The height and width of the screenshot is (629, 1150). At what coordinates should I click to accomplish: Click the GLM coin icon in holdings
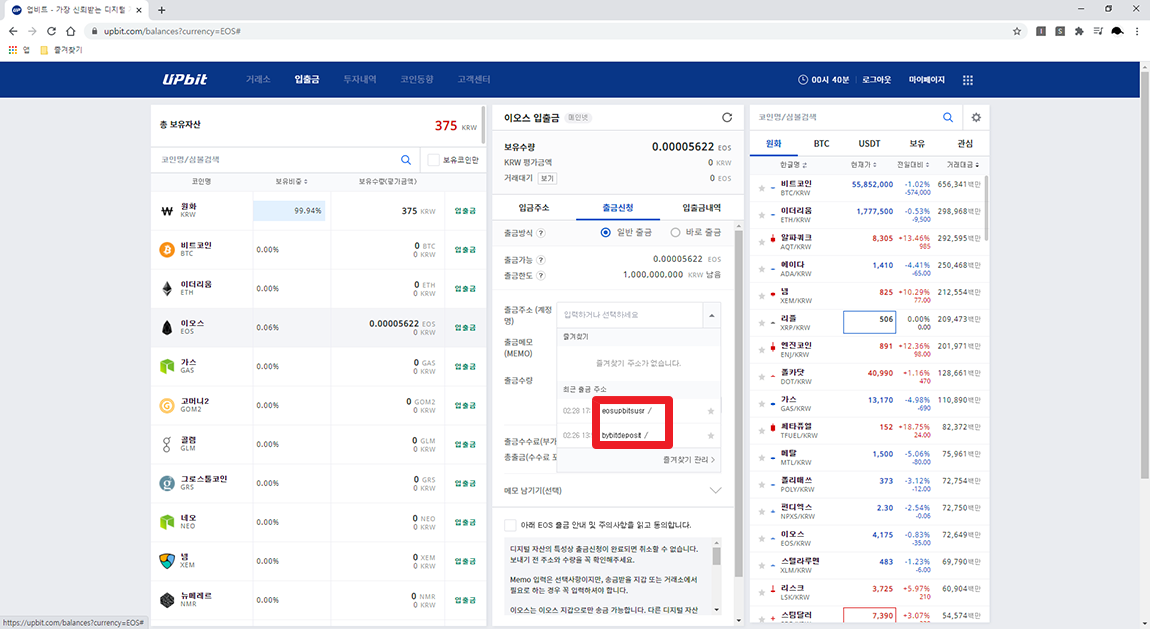click(x=167, y=444)
